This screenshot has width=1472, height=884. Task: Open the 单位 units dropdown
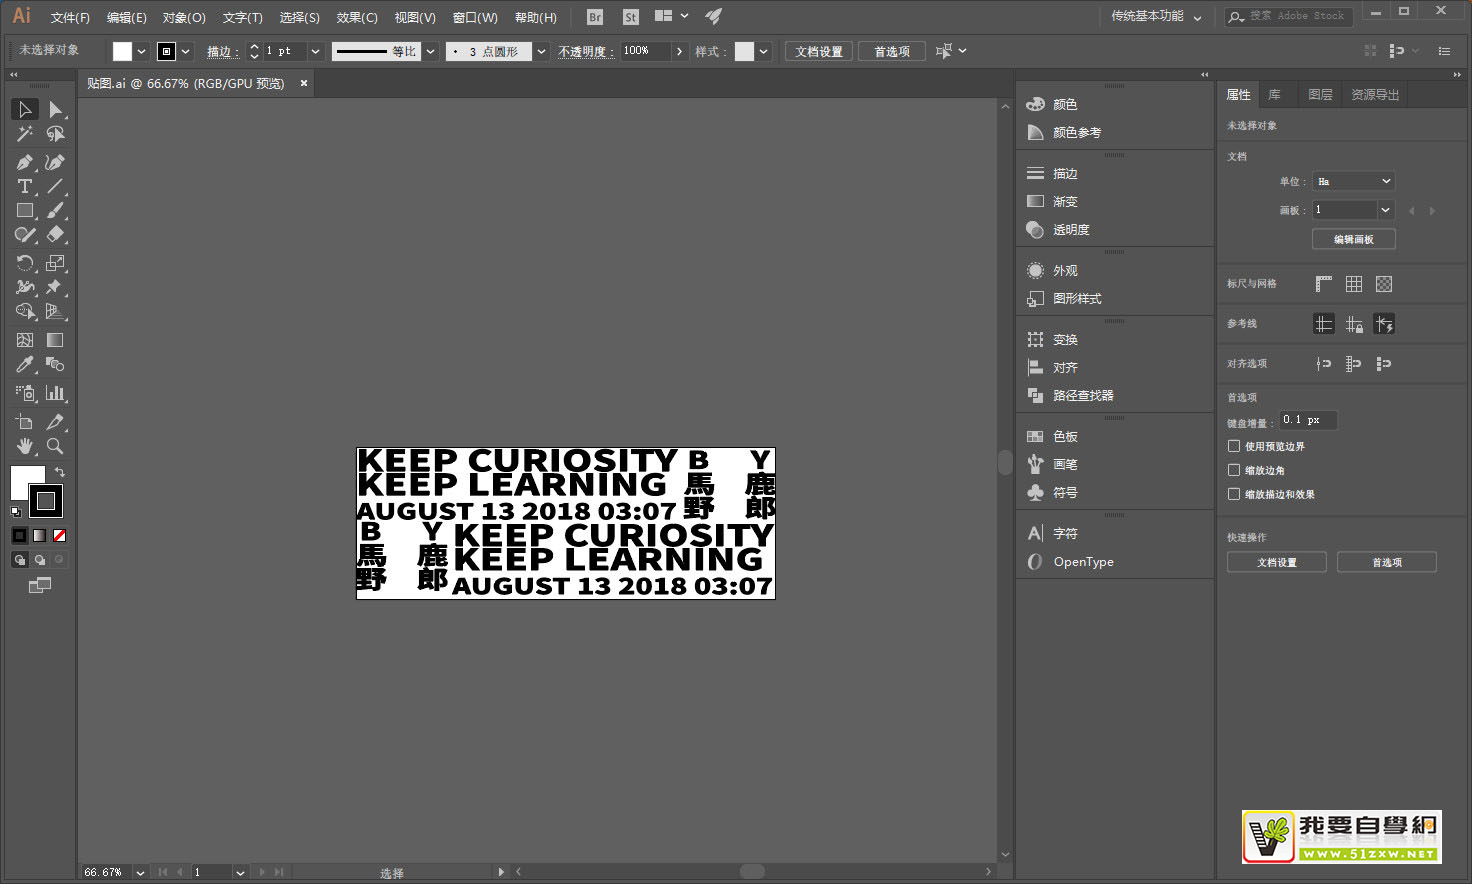(x=1353, y=181)
